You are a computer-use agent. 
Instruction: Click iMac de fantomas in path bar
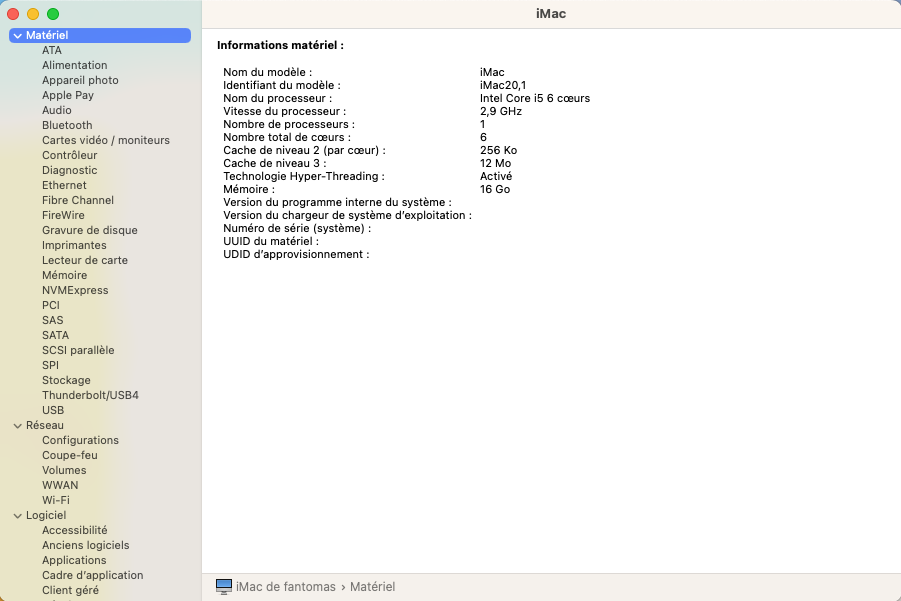(286, 587)
